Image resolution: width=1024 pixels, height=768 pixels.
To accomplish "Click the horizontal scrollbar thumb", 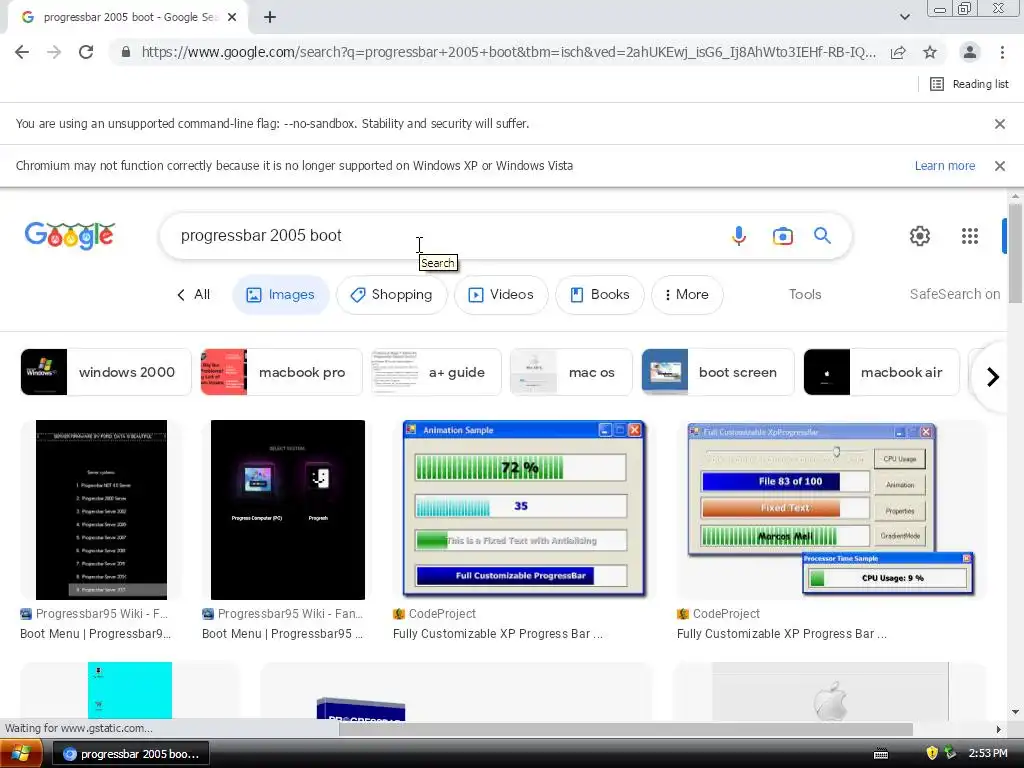I will point(626,729).
